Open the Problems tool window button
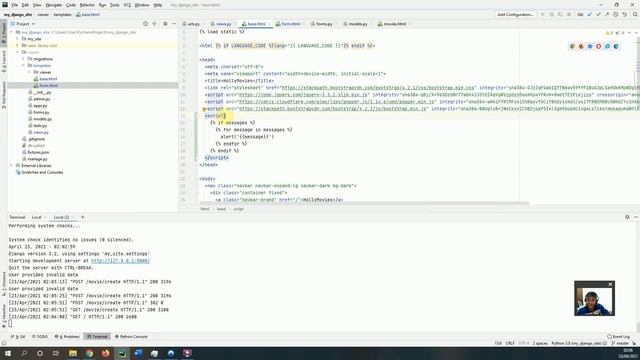Viewport: 640px width, 360px height. click(67, 337)
